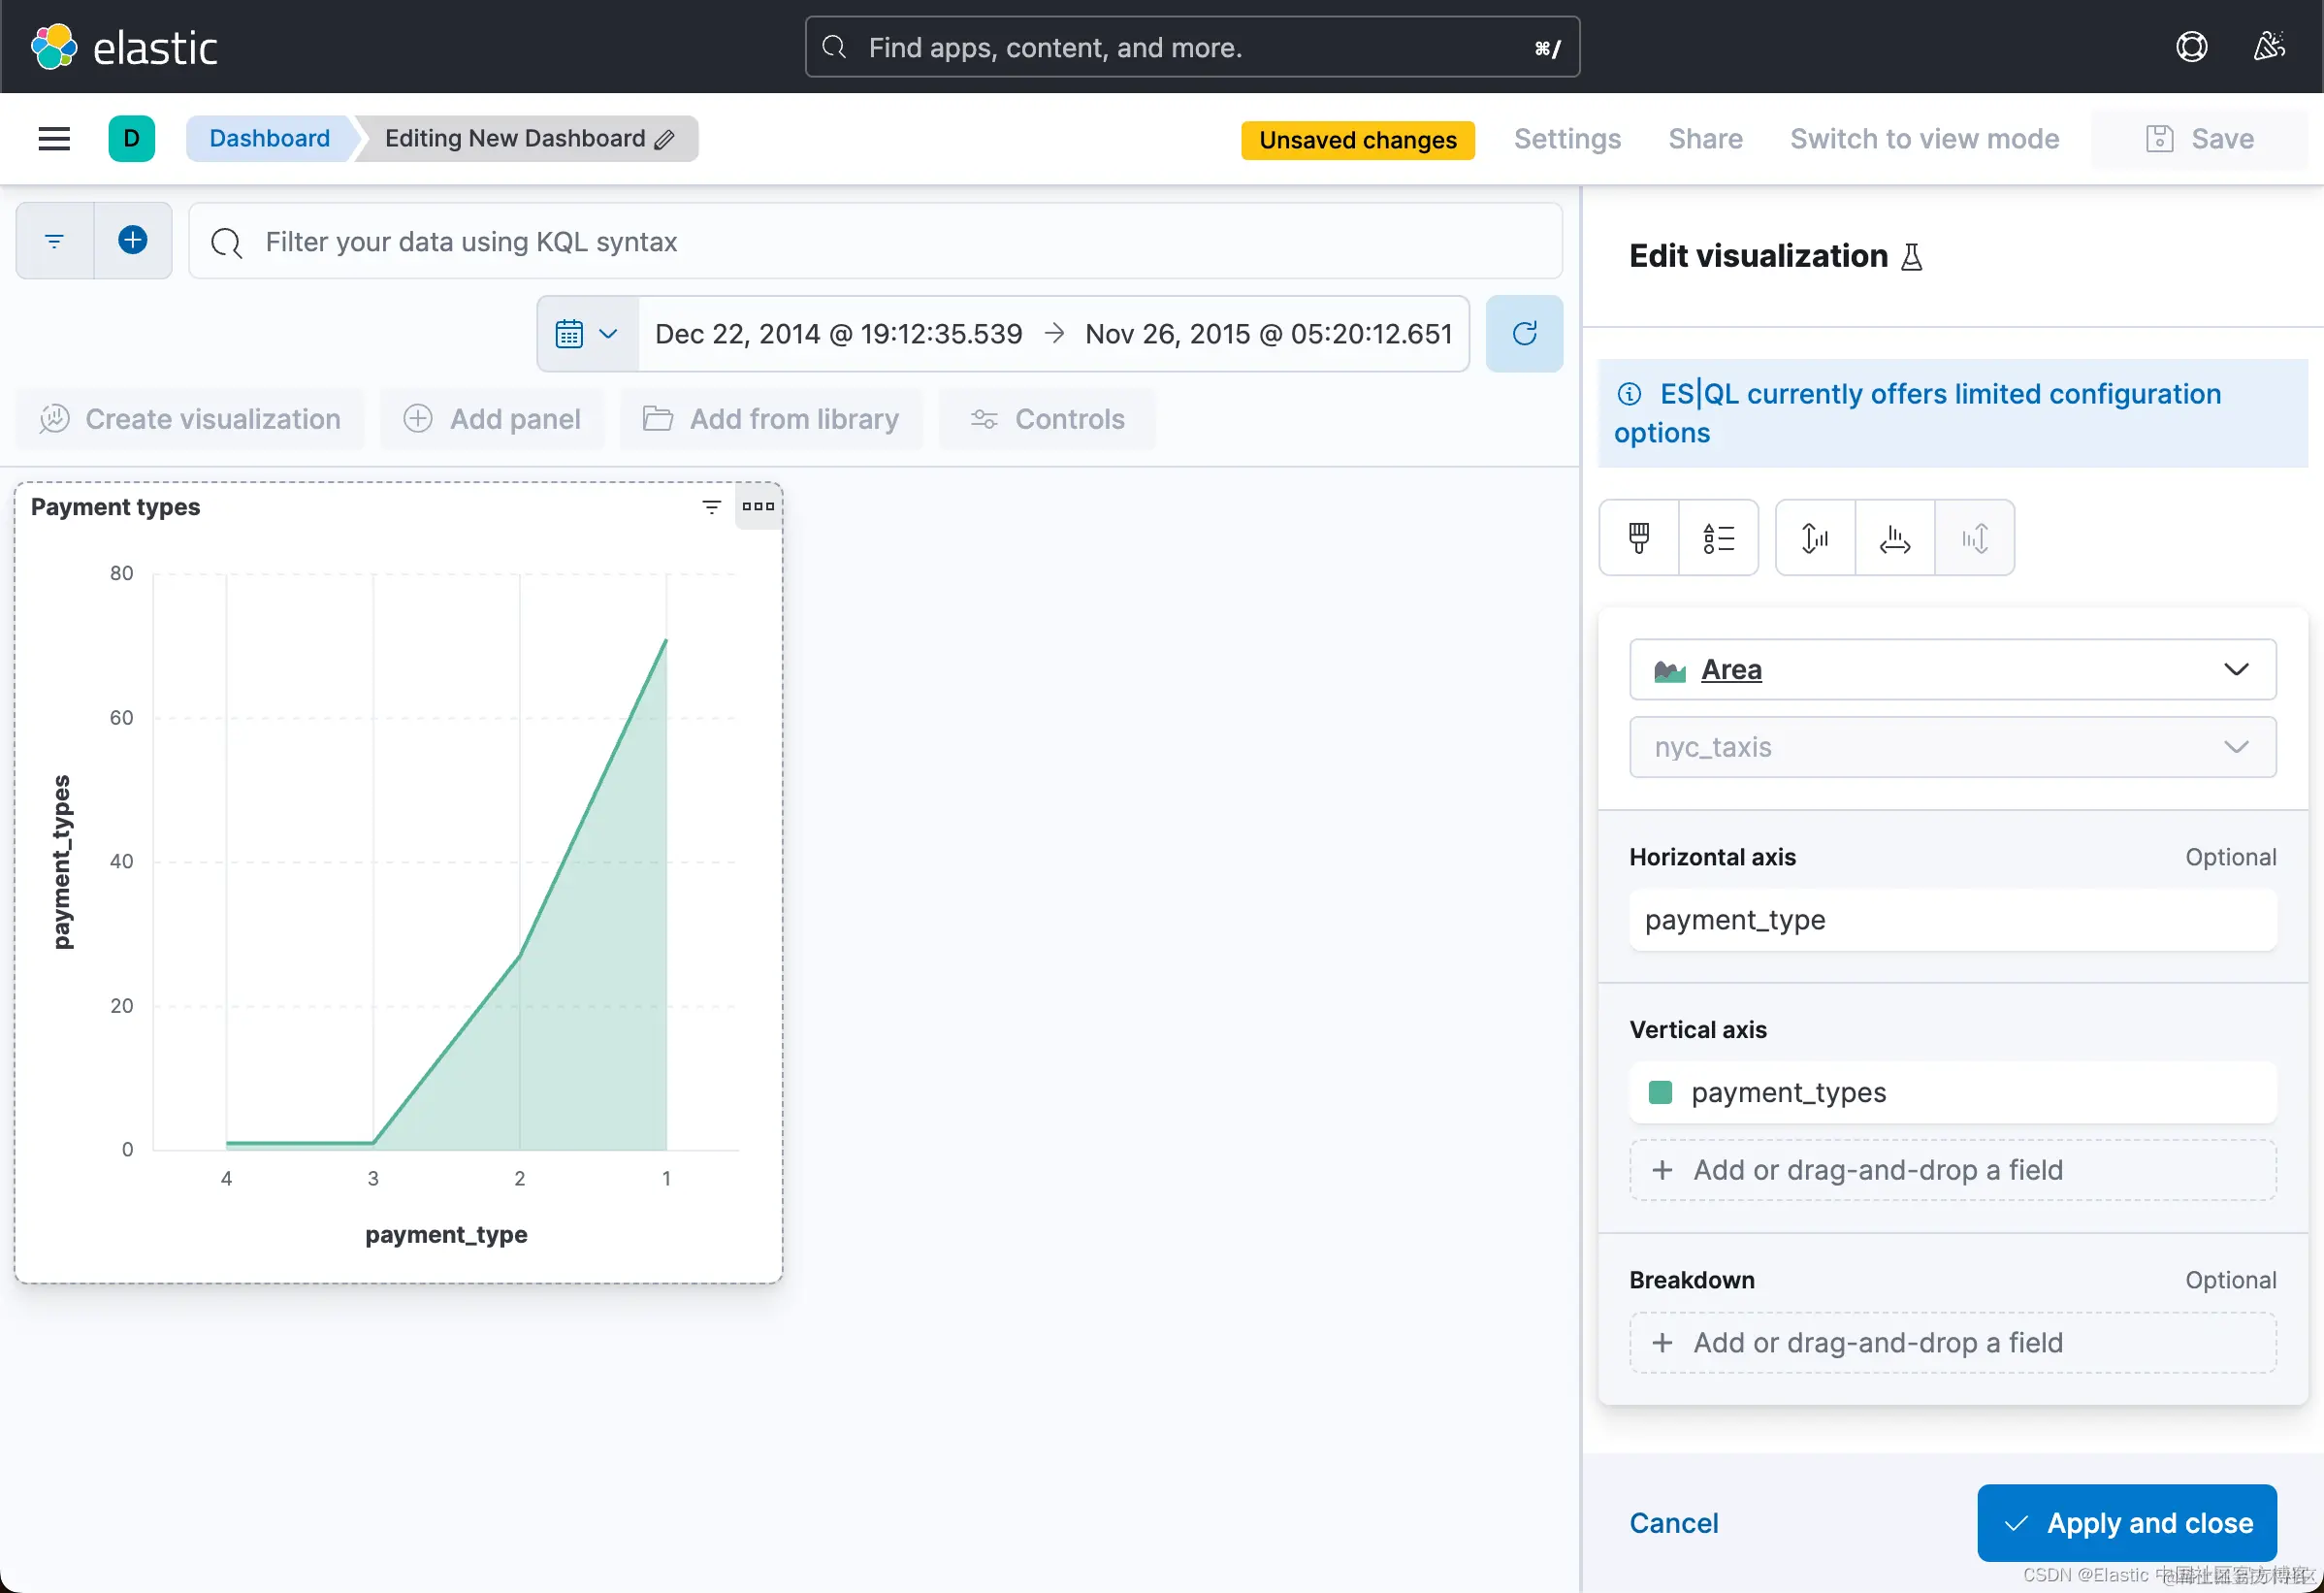Screen dimensions: 2324x1593
Task: Click the green payment_types color swatch
Action: pos(1660,1092)
